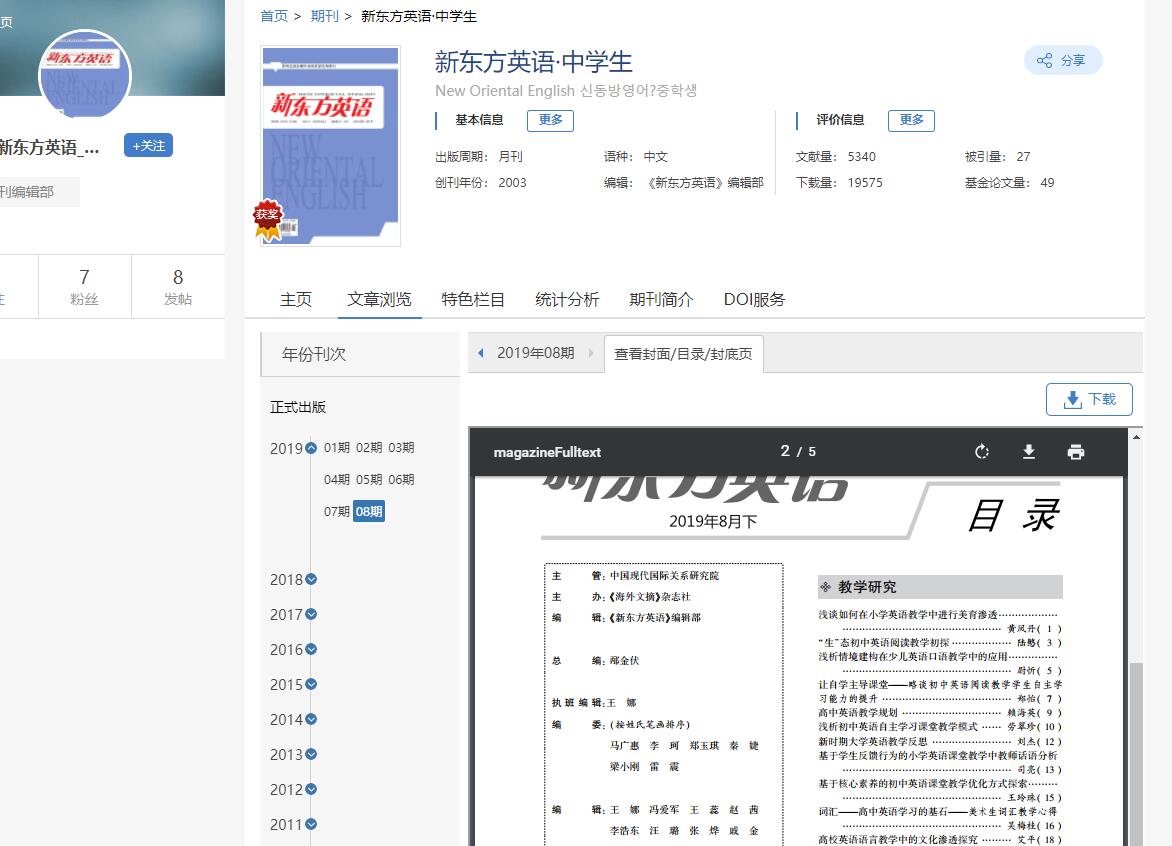Select the 查看封面/目录/封底页 tab
This screenshot has height=846, width=1172.
[683, 353]
